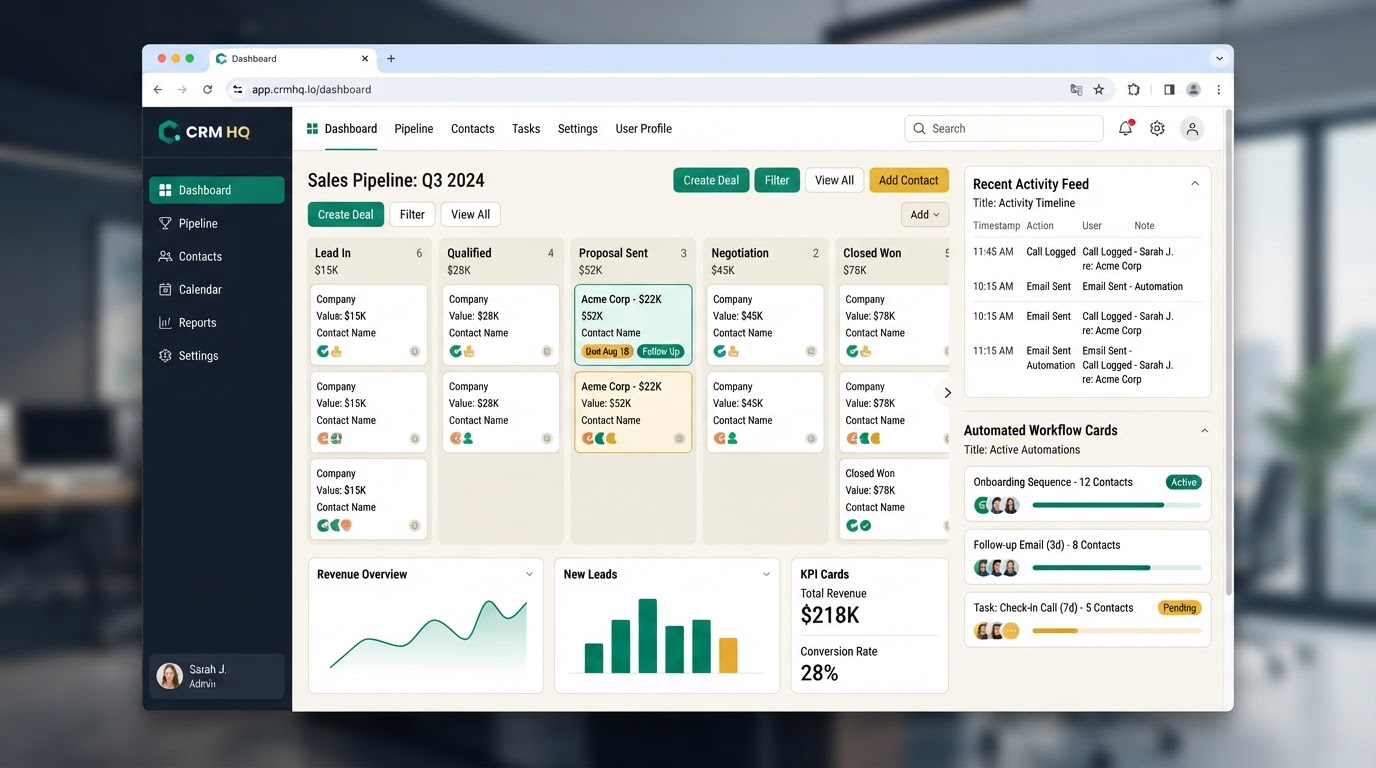The width and height of the screenshot is (1376, 768).
Task: Click the Pipeline funnel icon in sidebar
Action: pos(165,223)
